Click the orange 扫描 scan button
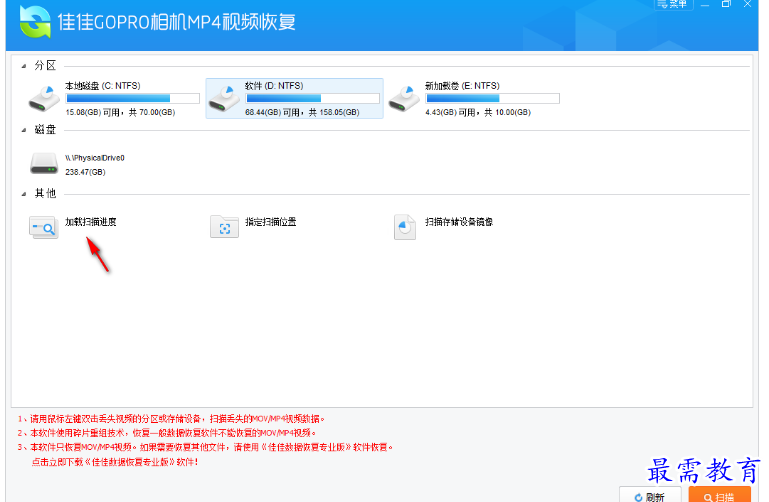The height and width of the screenshot is (502, 769). pyautogui.click(x=719, y=495)
